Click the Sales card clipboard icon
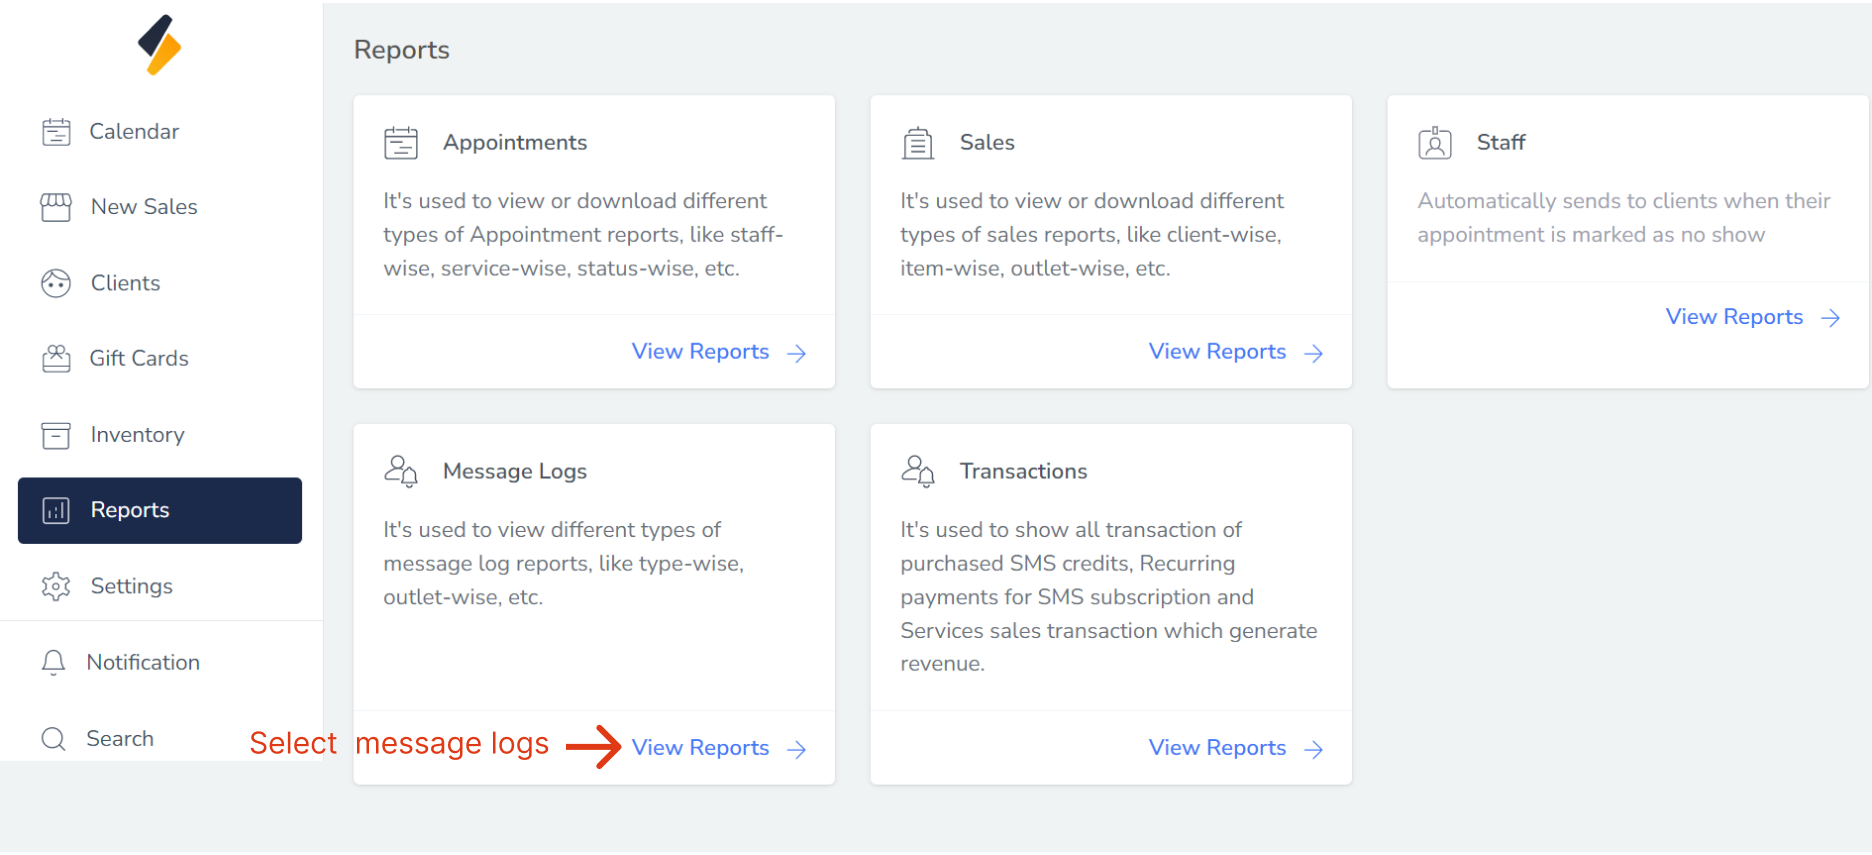 tap(917, 143)
